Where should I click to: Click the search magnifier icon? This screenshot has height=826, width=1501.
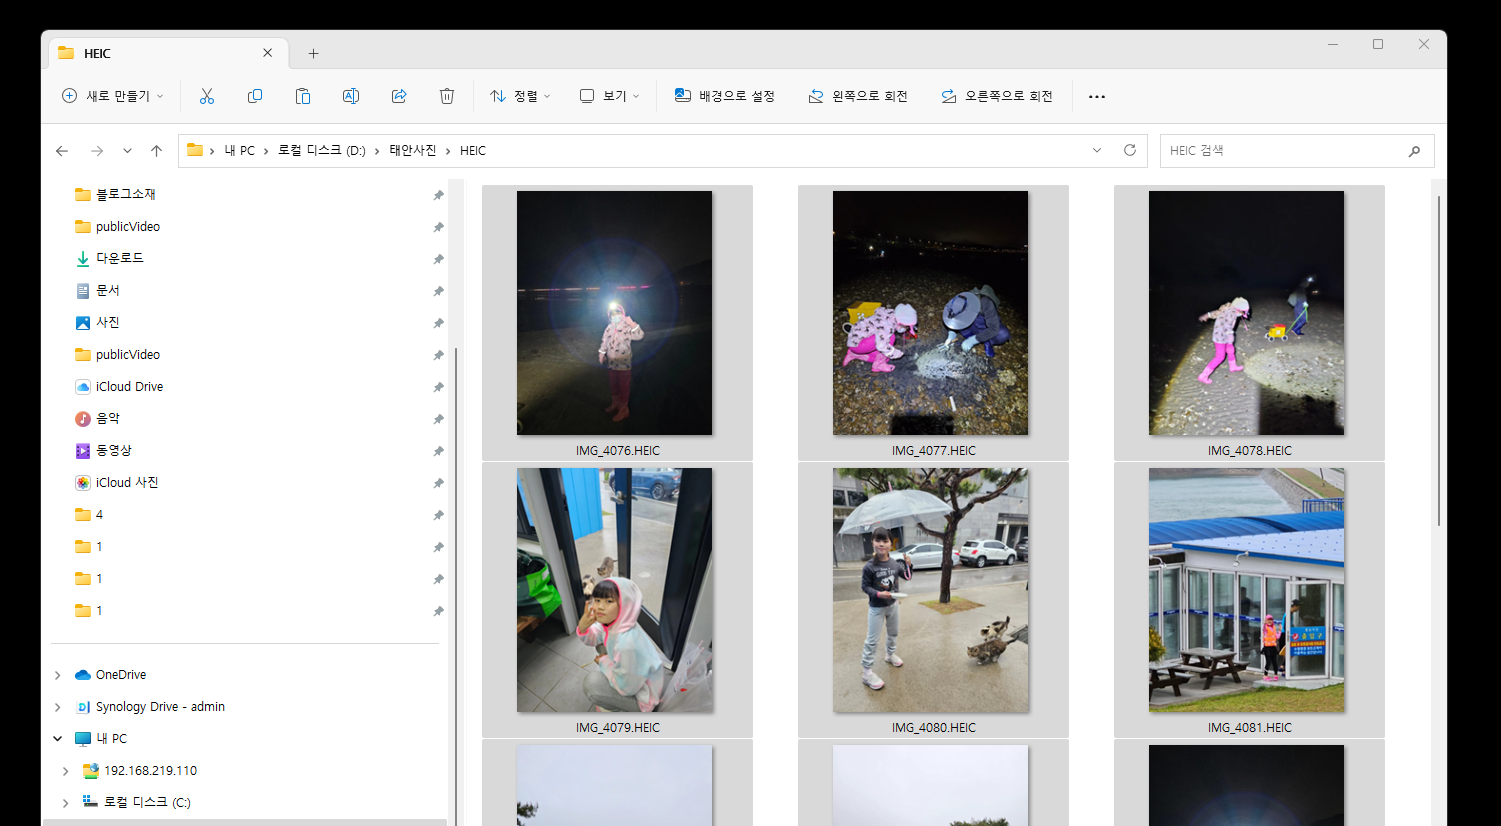[x=1414, y=151]
